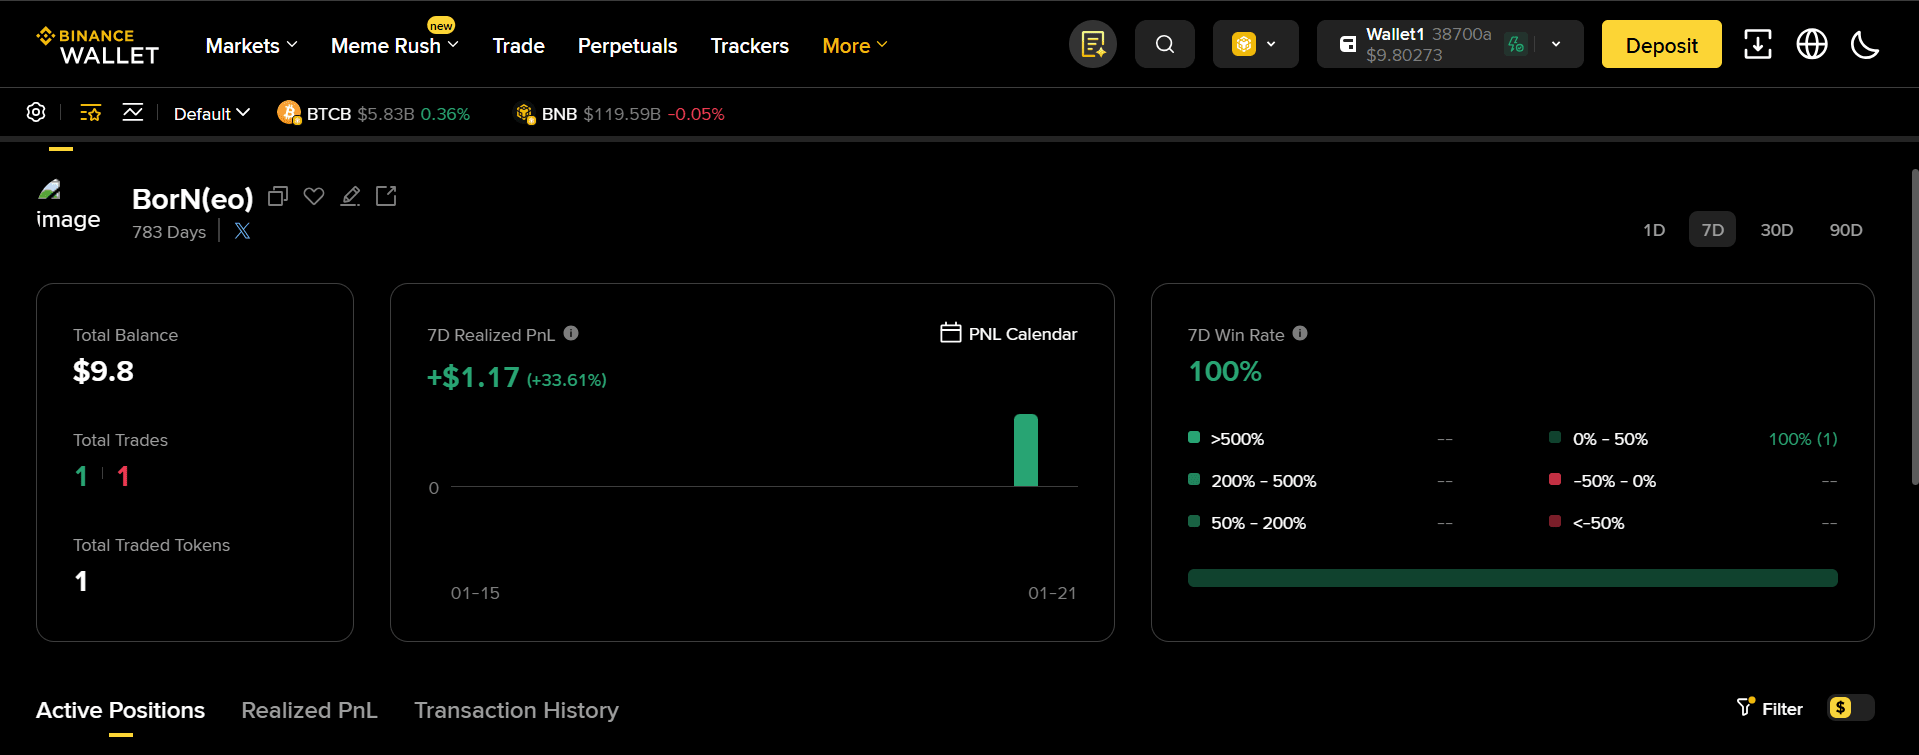This screenshot has width=1919, height=755.
Task: Go to the Trade page
Action: tap(519, 46)
